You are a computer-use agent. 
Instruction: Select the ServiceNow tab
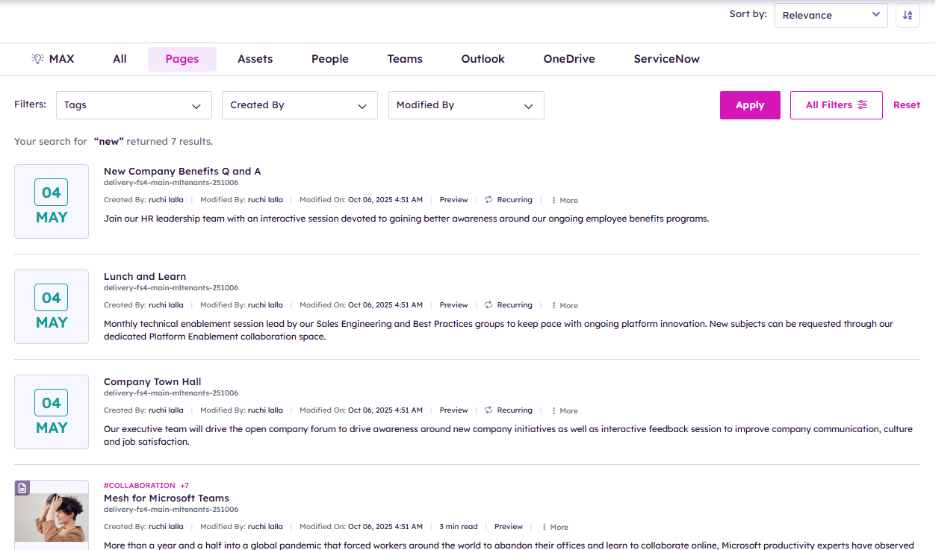666,59
